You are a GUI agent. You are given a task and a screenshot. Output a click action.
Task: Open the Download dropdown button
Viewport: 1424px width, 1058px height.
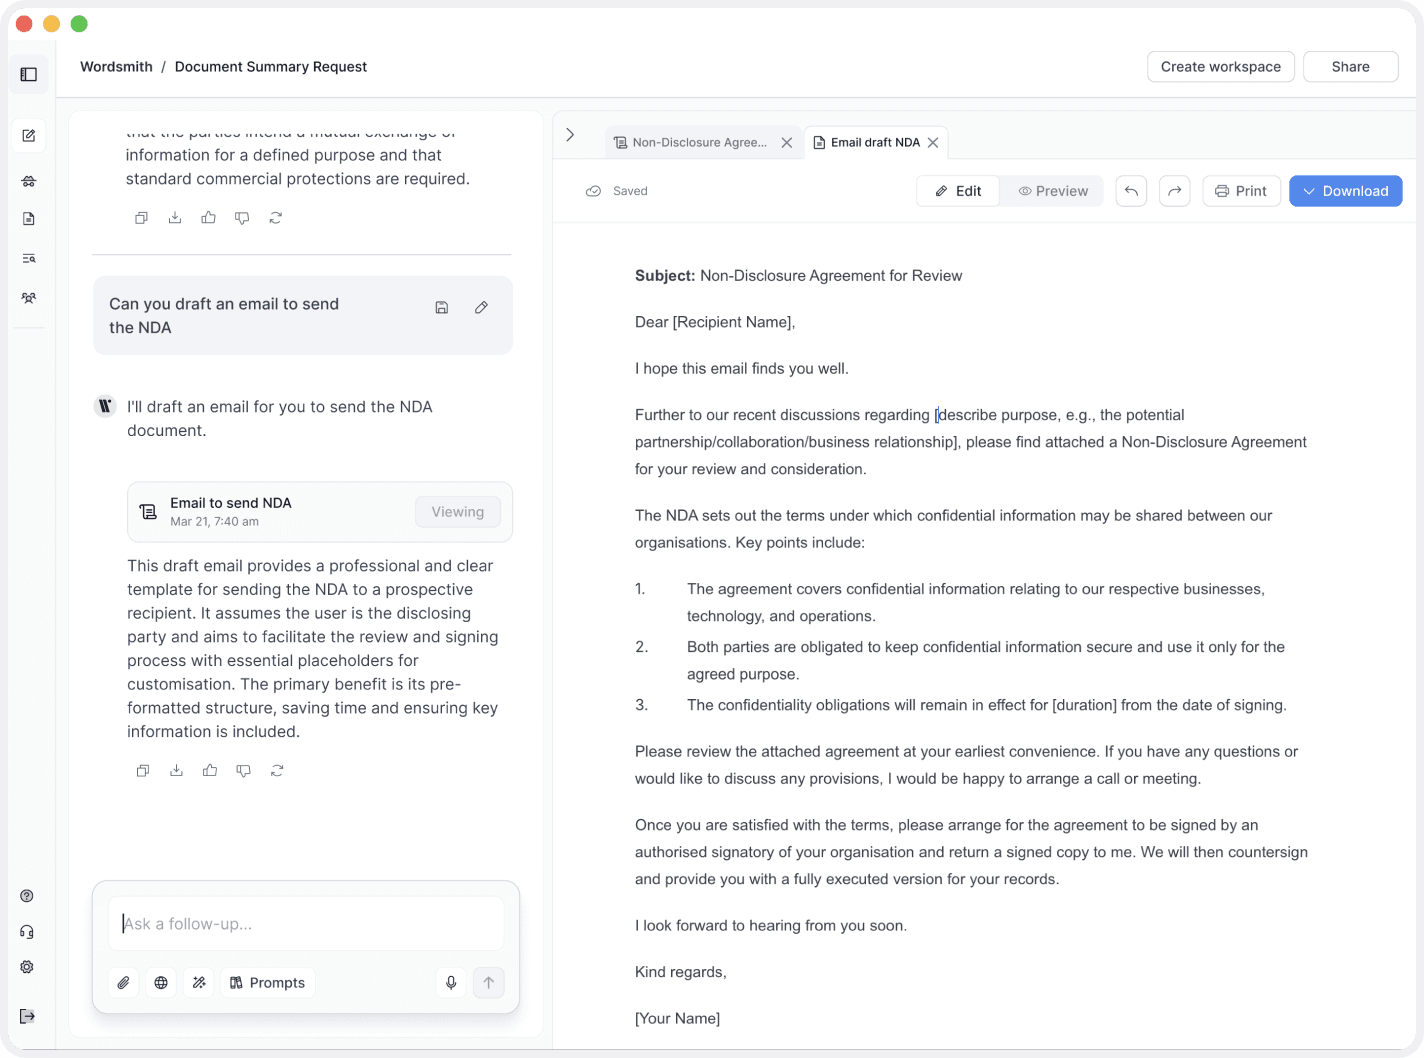(x=1345, y=191)
